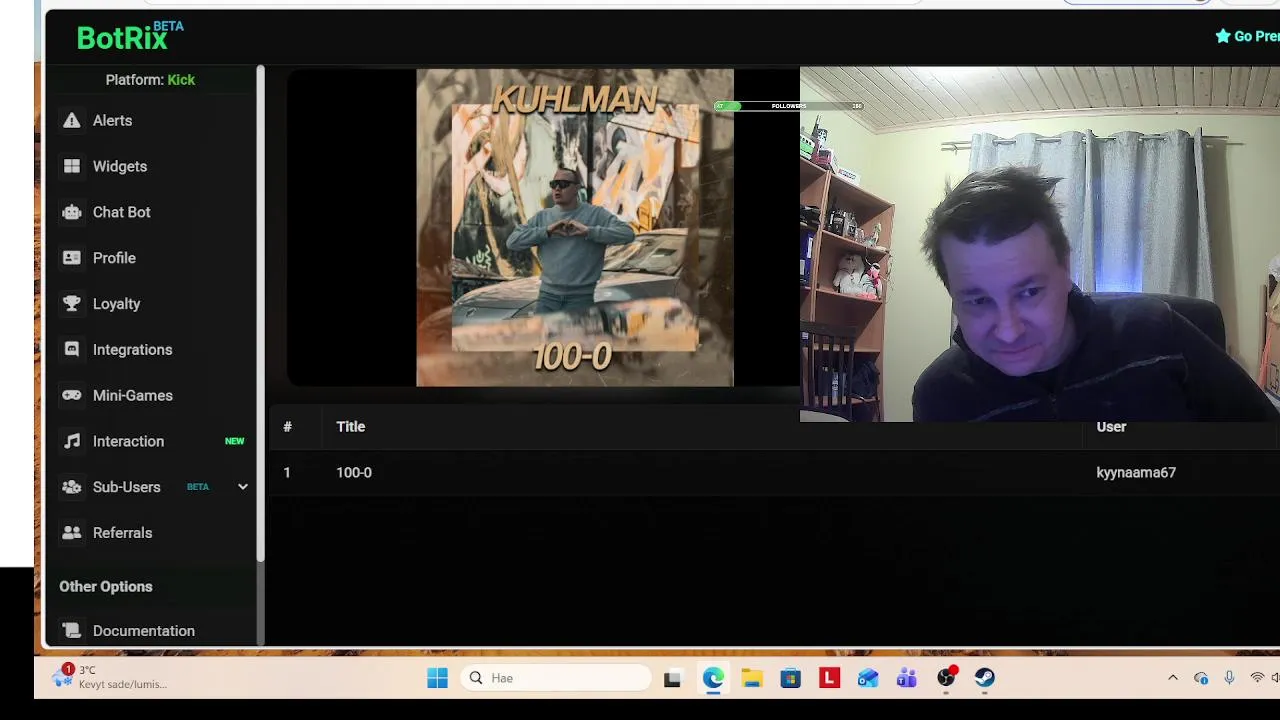Click the taskbar search box Hae
Screen dimensions: 1280x720
(556, 678)
